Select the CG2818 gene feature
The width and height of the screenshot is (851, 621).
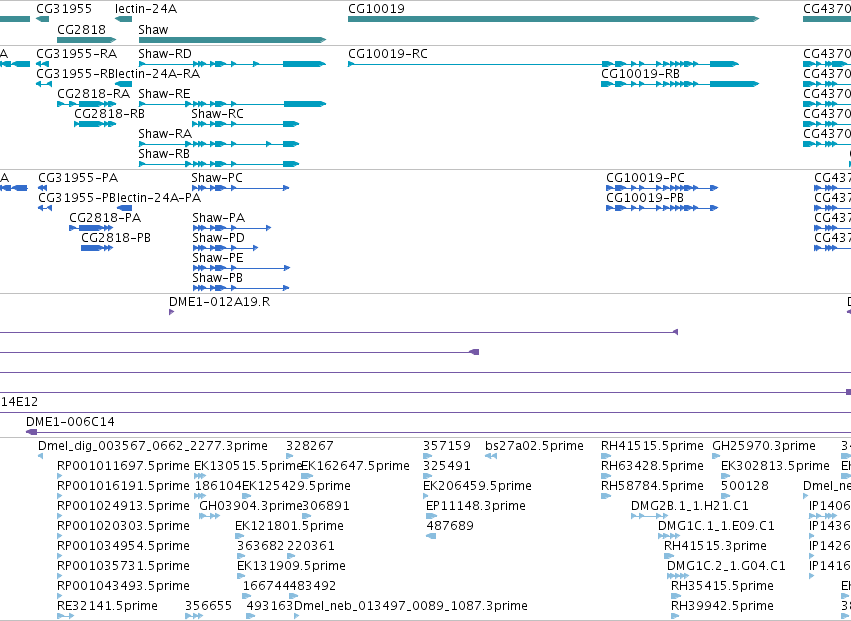(87, 40)
